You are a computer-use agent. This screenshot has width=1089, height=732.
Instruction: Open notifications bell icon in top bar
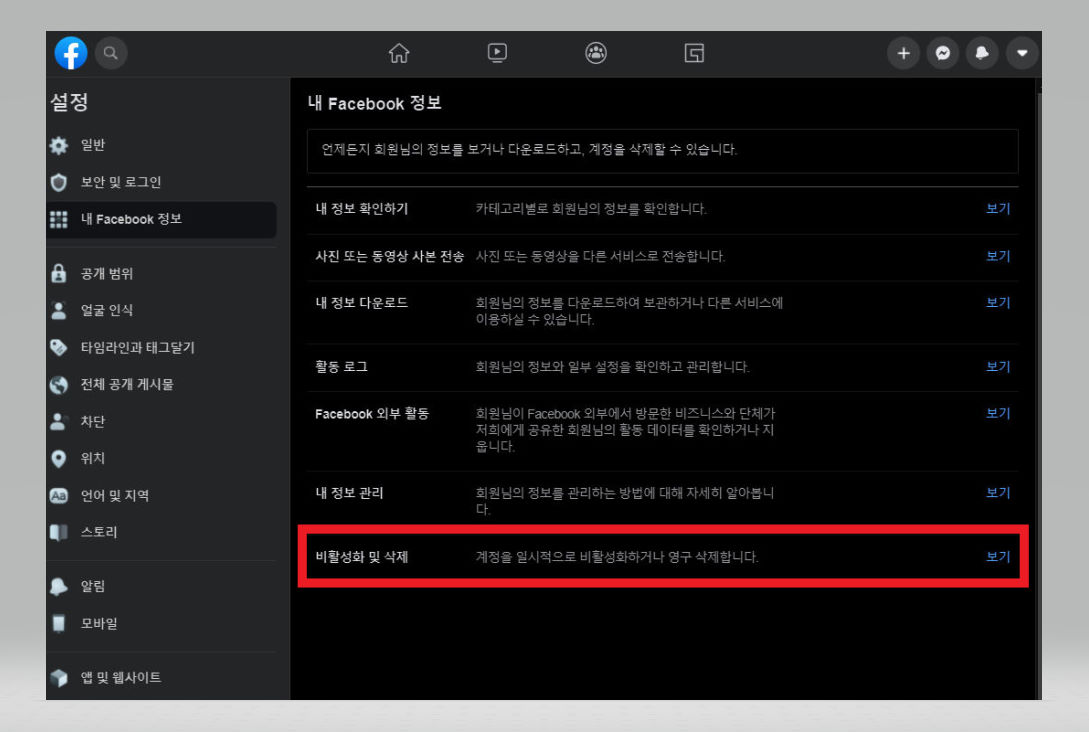point(982,53)
